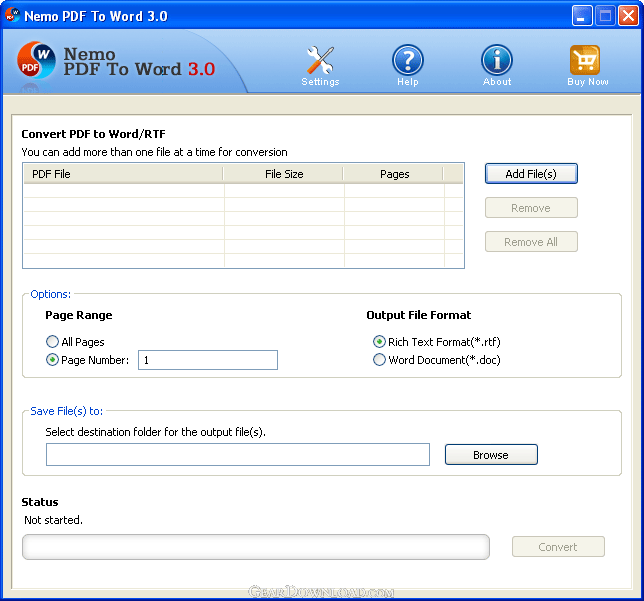
Task: Click the destination folder path field
Action: pos(238,454)
